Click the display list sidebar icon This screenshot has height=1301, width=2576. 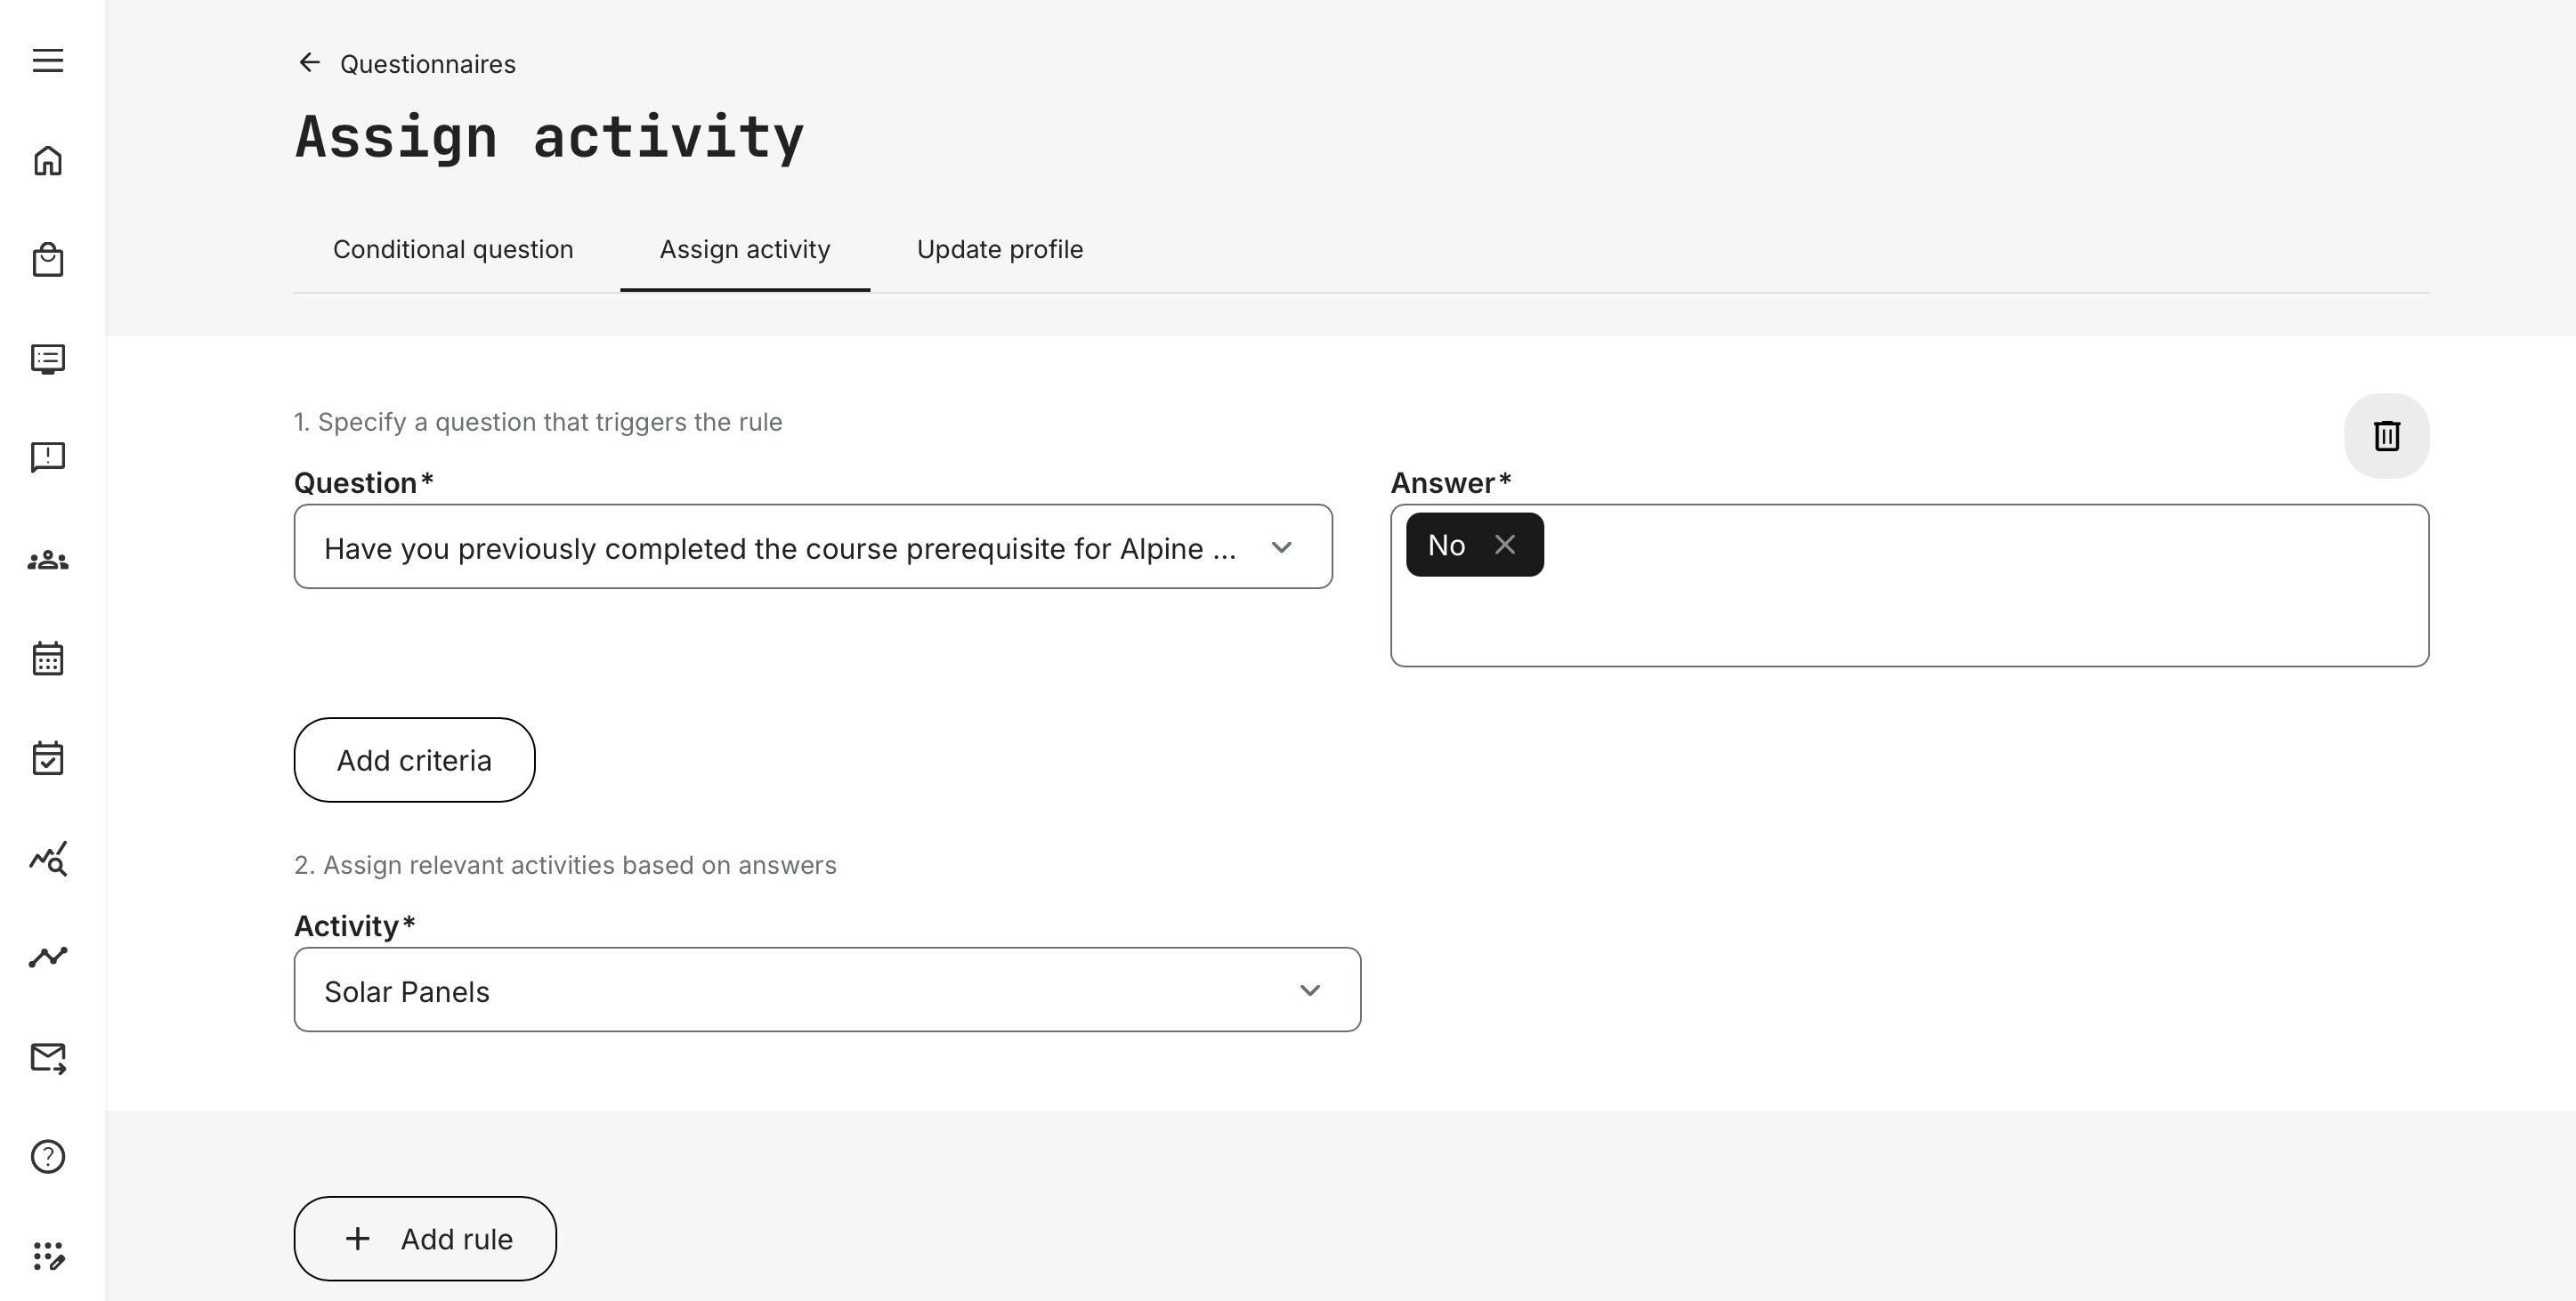[47, 359]
